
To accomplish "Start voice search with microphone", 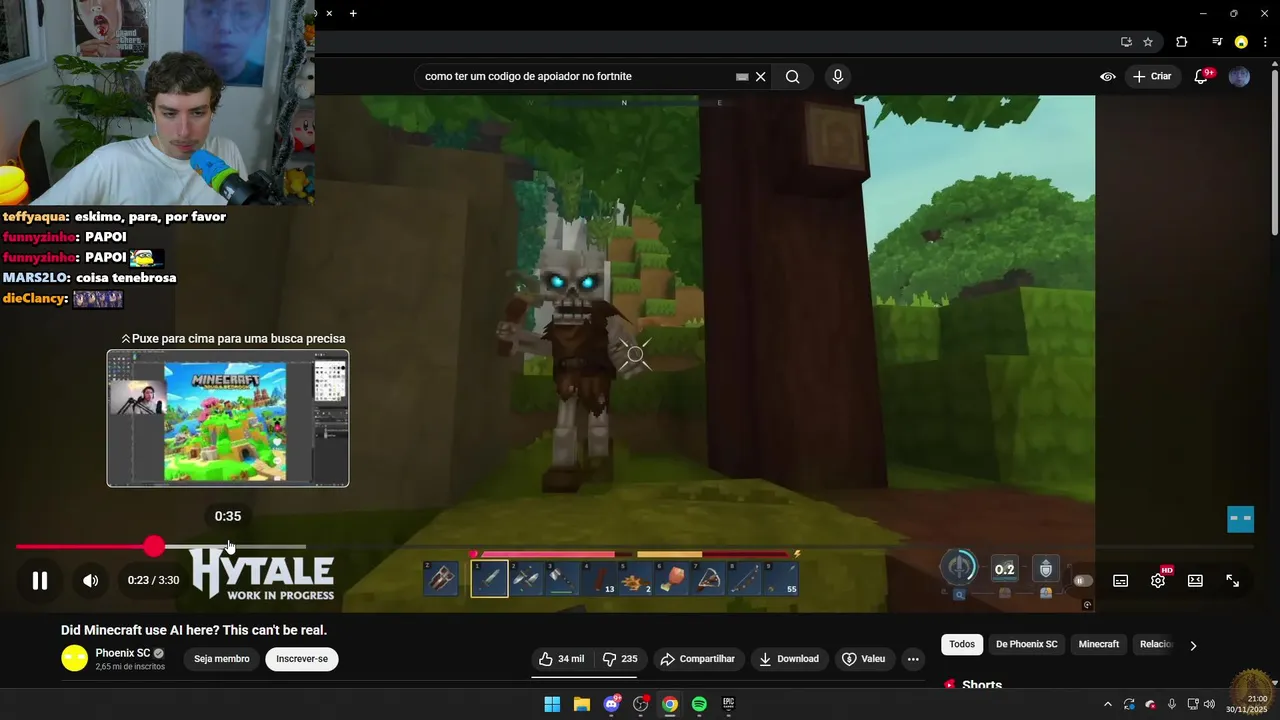I will pos(838,76).
